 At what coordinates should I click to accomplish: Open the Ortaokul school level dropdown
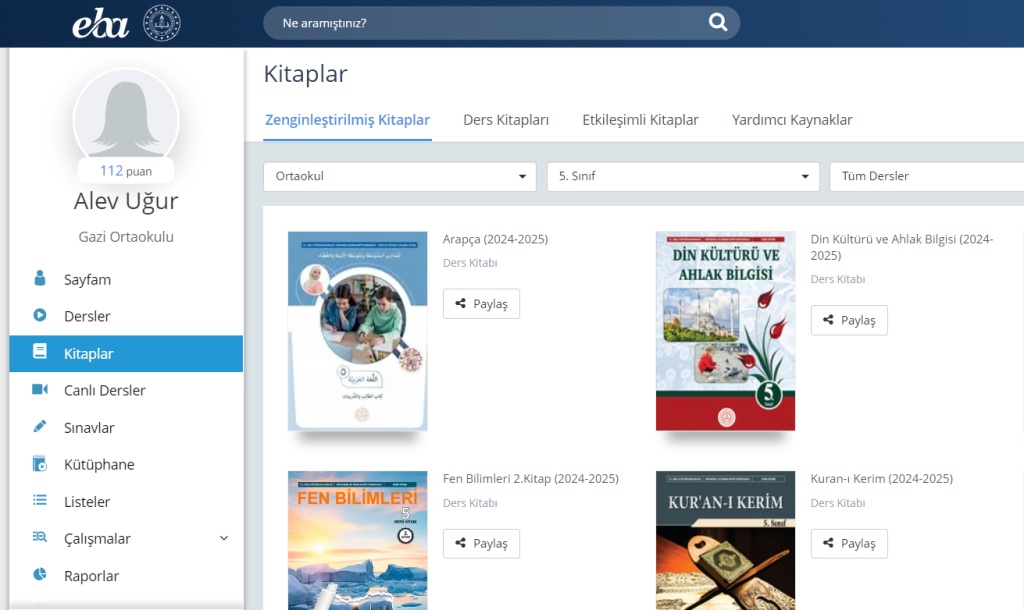pyautogui.click(x=400, y=176)
